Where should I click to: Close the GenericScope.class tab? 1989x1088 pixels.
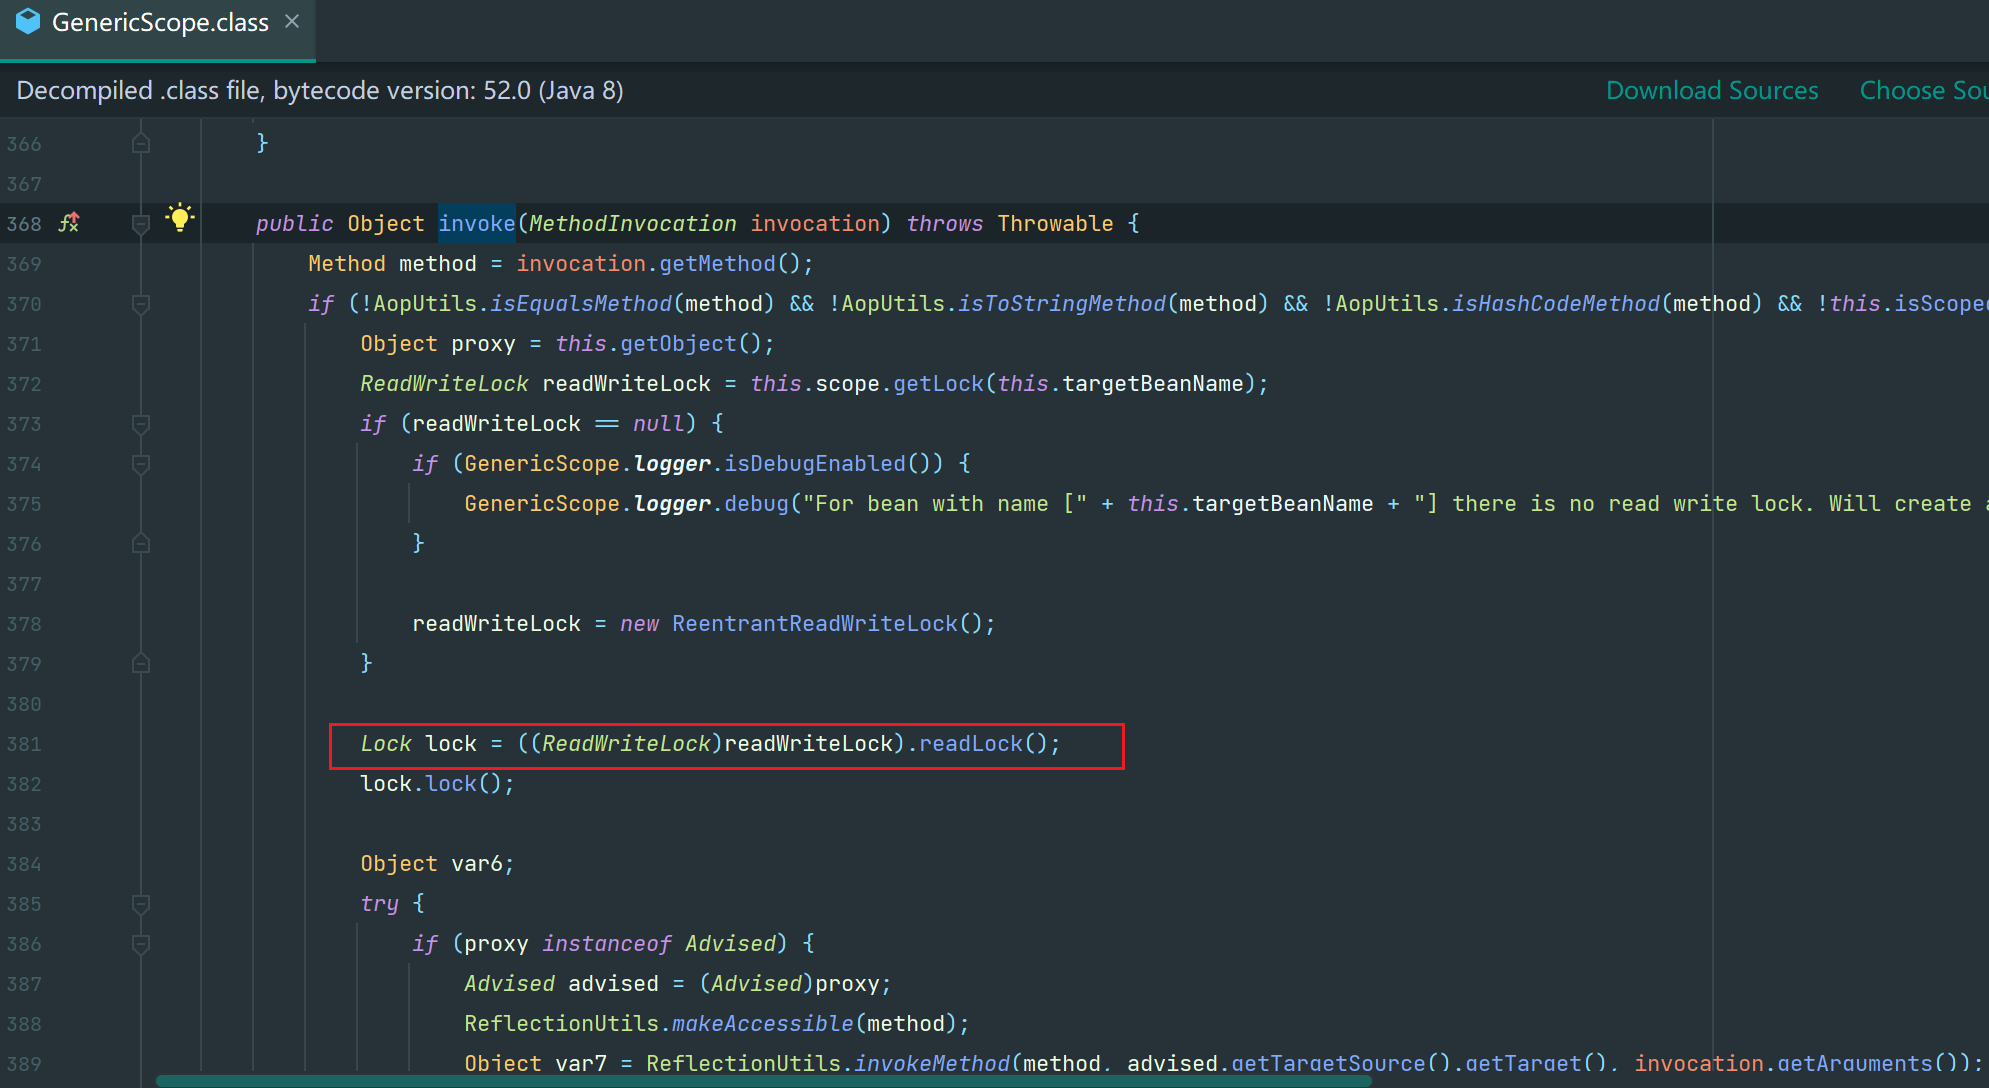[x=292, y=21]
